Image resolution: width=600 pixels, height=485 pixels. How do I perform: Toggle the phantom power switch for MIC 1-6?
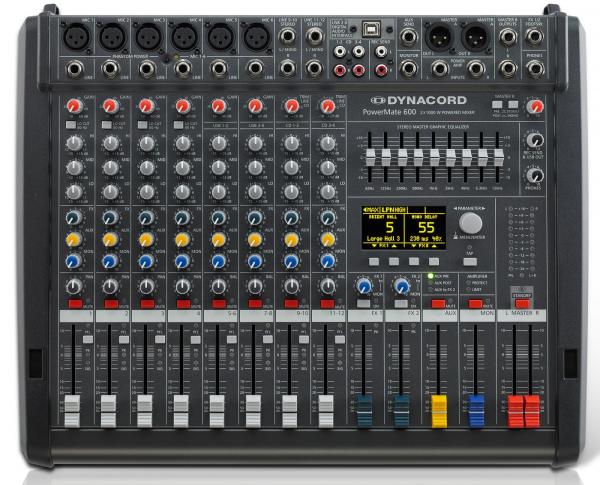tap(165, 59)
